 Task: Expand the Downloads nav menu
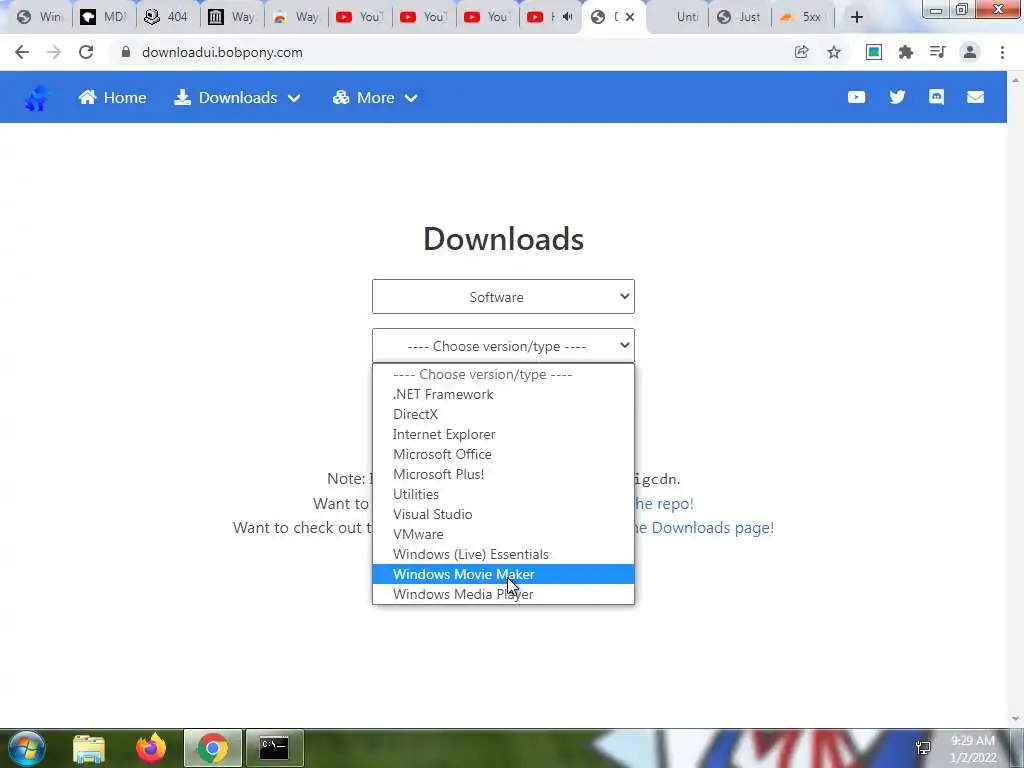[x=237, y=97]
